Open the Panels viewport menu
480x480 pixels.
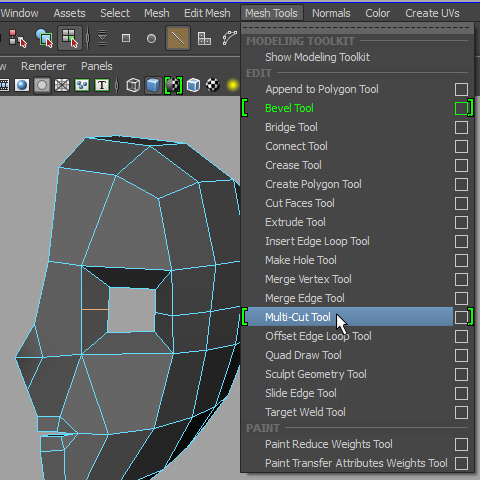pyautogui.click(x=97, y=66)
